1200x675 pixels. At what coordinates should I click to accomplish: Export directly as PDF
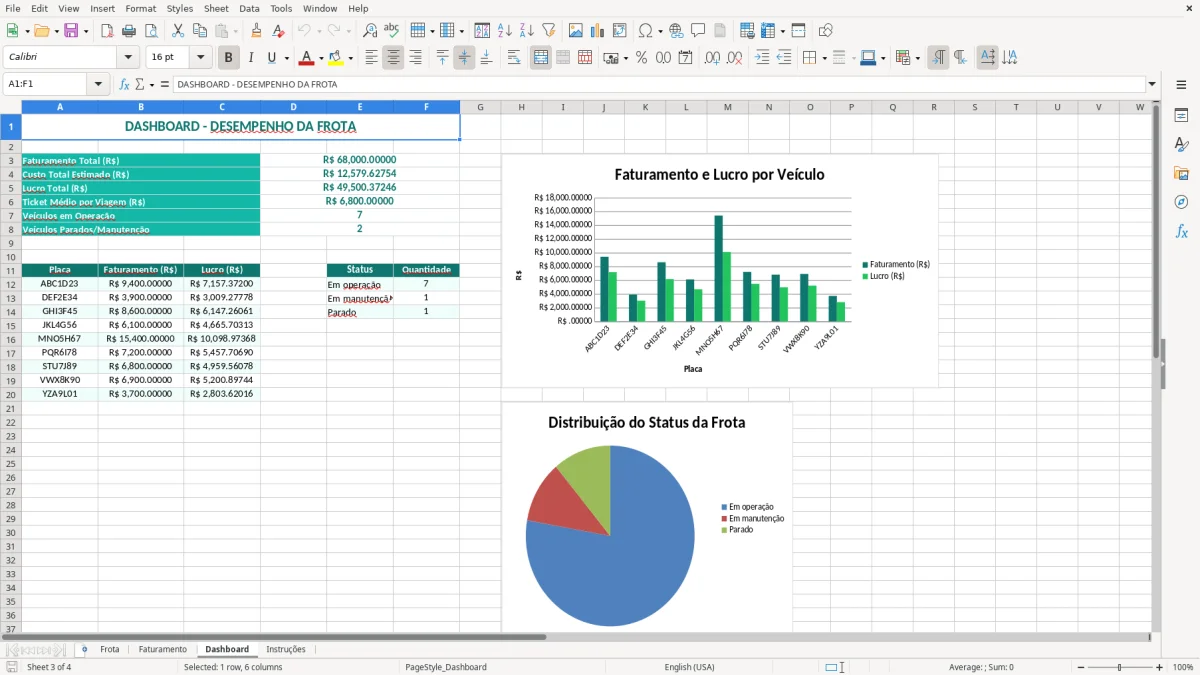pyautogui.click(x=107, y=31)
